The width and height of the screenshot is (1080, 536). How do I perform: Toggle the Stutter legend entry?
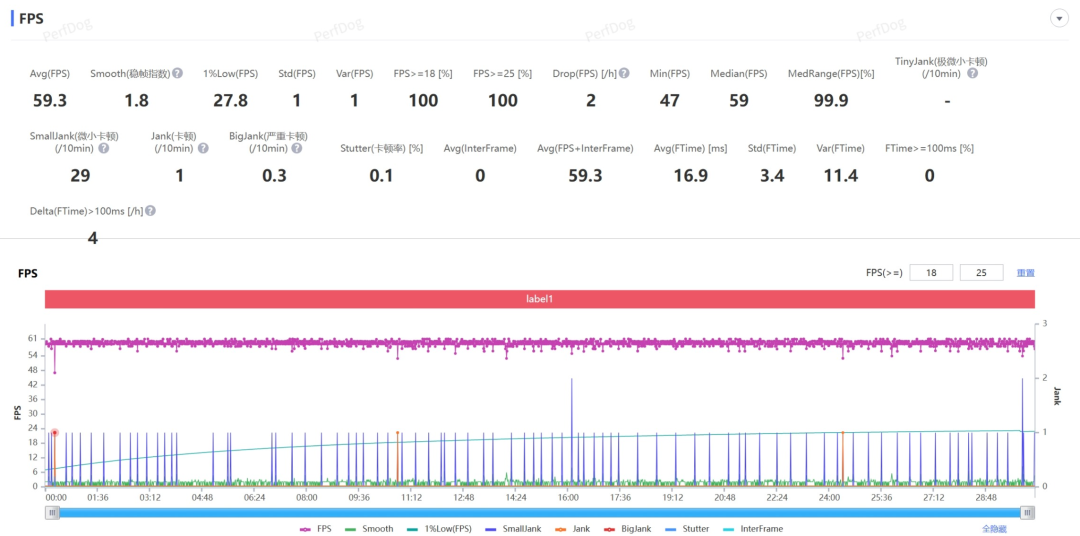pos(686,529)
